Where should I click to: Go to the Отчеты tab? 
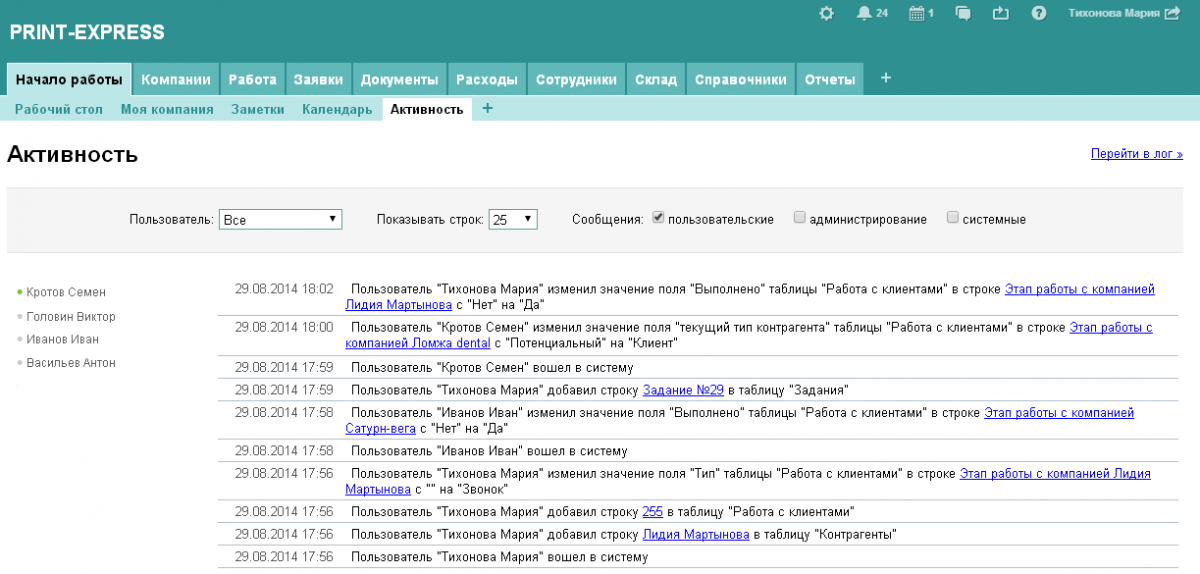point(830,80)
